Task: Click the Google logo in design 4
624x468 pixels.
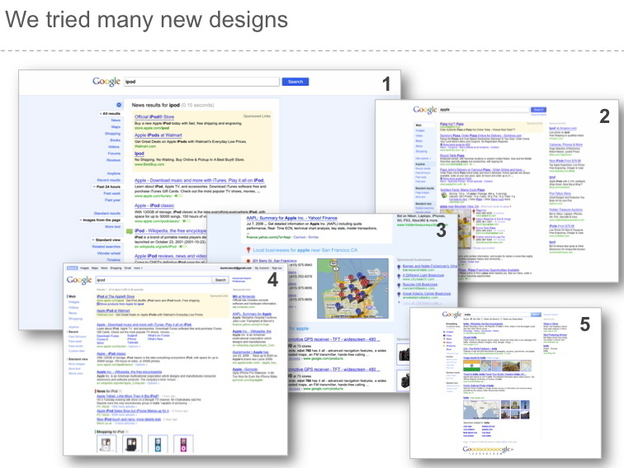Action: [x=79, y=280]
